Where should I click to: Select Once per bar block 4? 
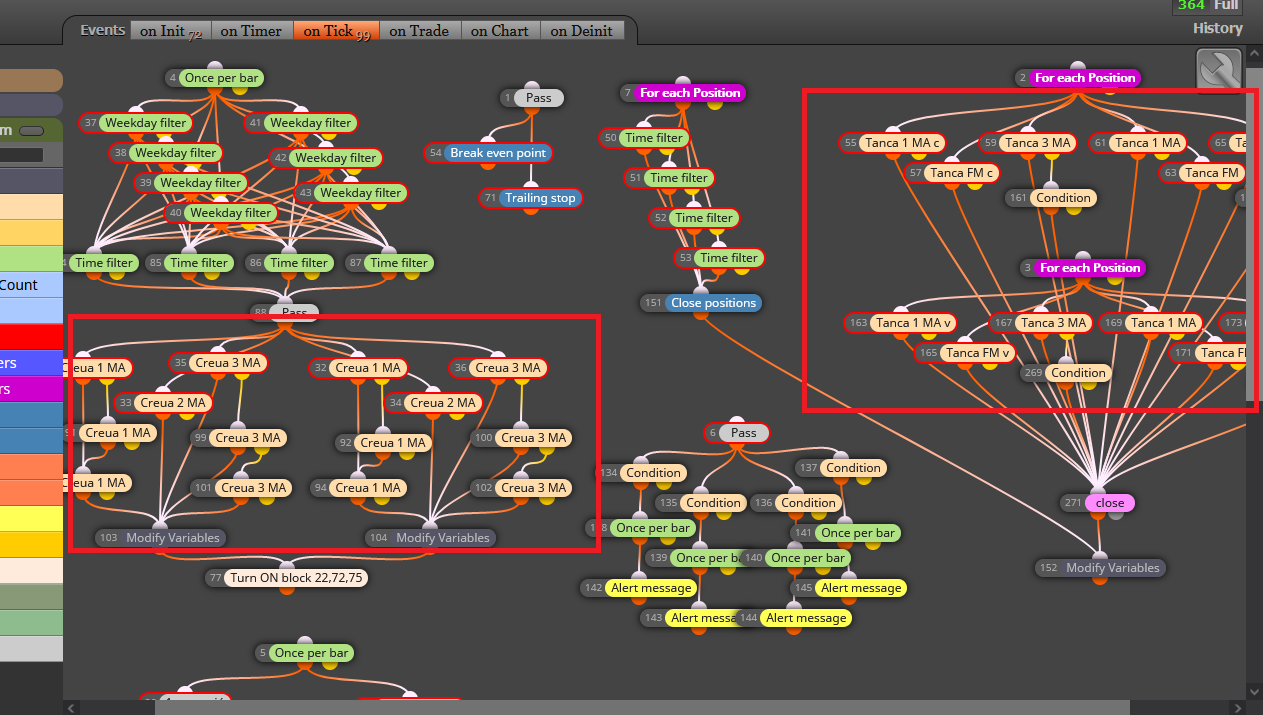click(x=215, y=78)
